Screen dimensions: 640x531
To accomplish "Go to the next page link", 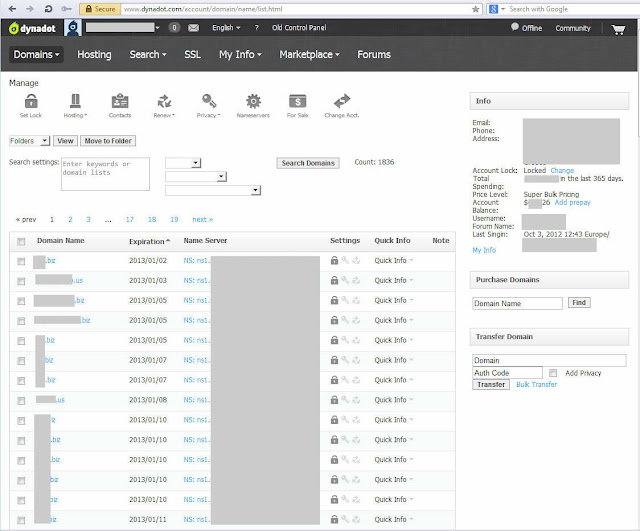I will coord(202,220).
